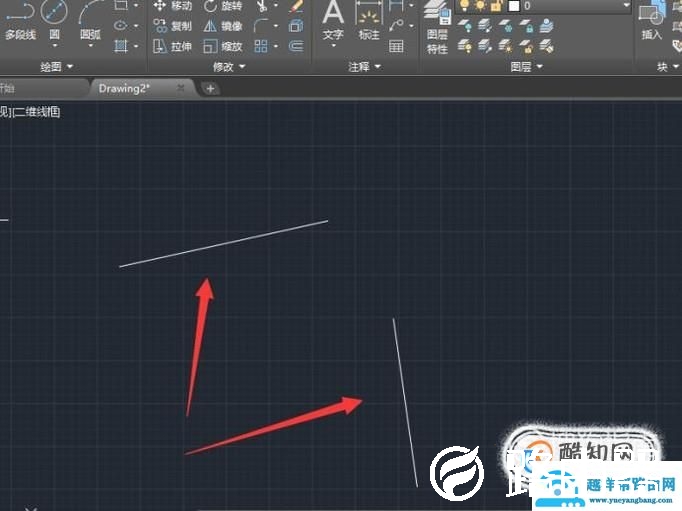The image size is (682, 511).
Task: Toggle the layer freeze sun icon
Action: coord(480,6)
